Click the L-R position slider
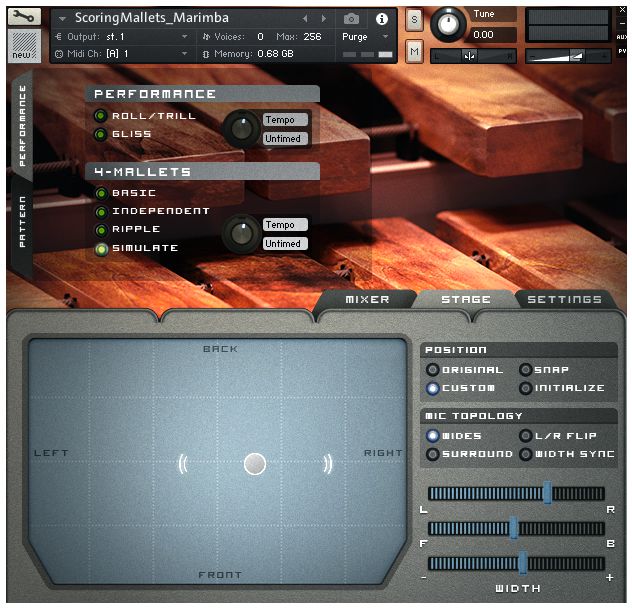 [x=516, y=493]
